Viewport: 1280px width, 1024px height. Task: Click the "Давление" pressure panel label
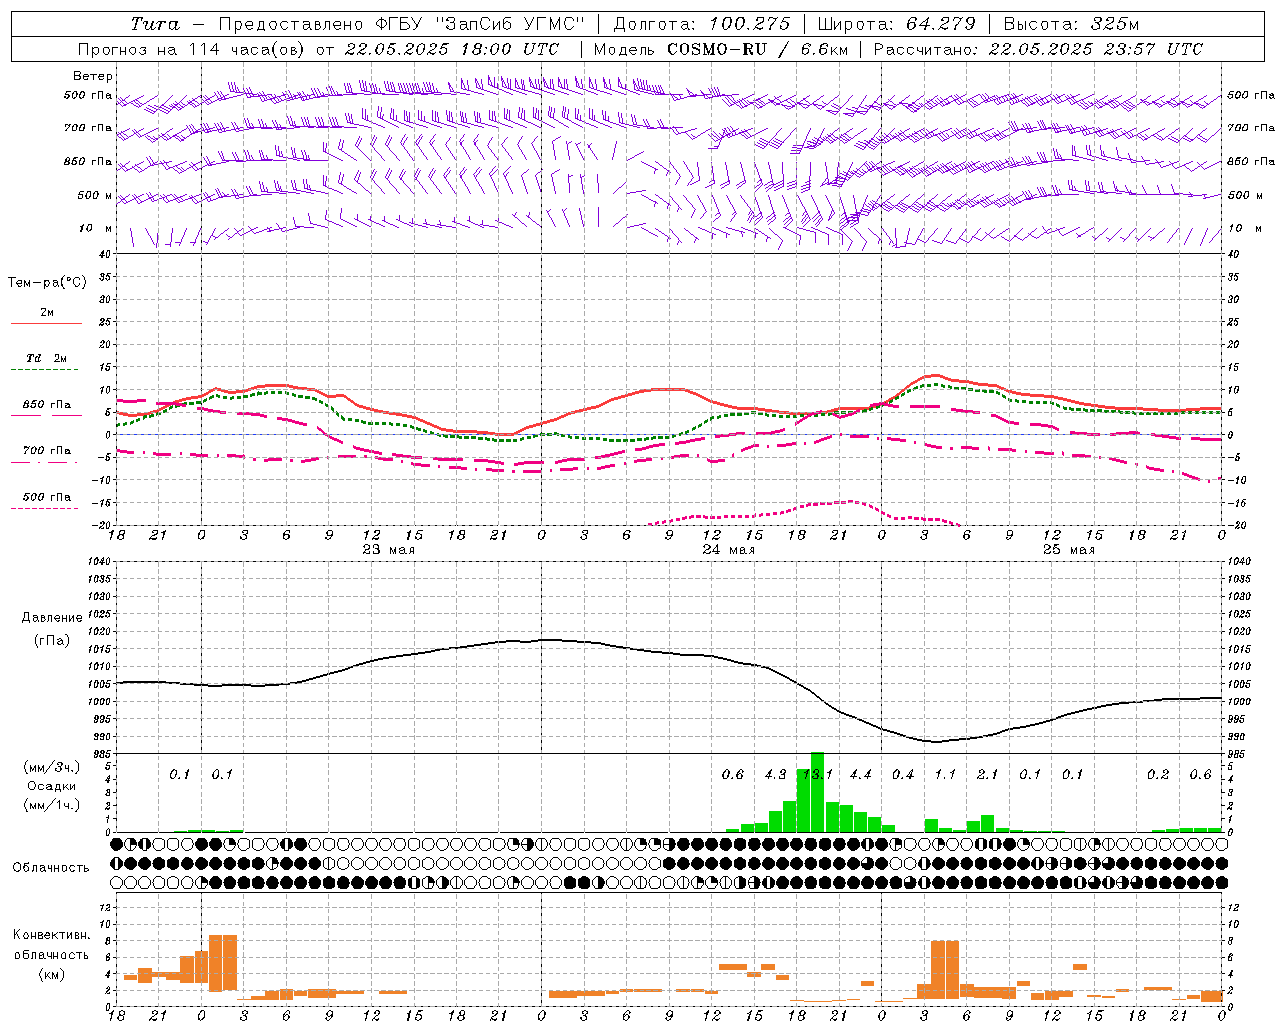coord(52,618)
